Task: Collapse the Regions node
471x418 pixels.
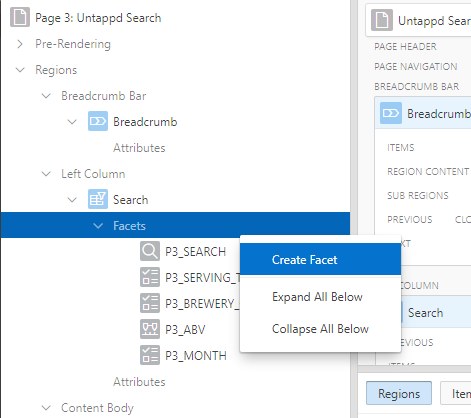Action: pos(20,70)
